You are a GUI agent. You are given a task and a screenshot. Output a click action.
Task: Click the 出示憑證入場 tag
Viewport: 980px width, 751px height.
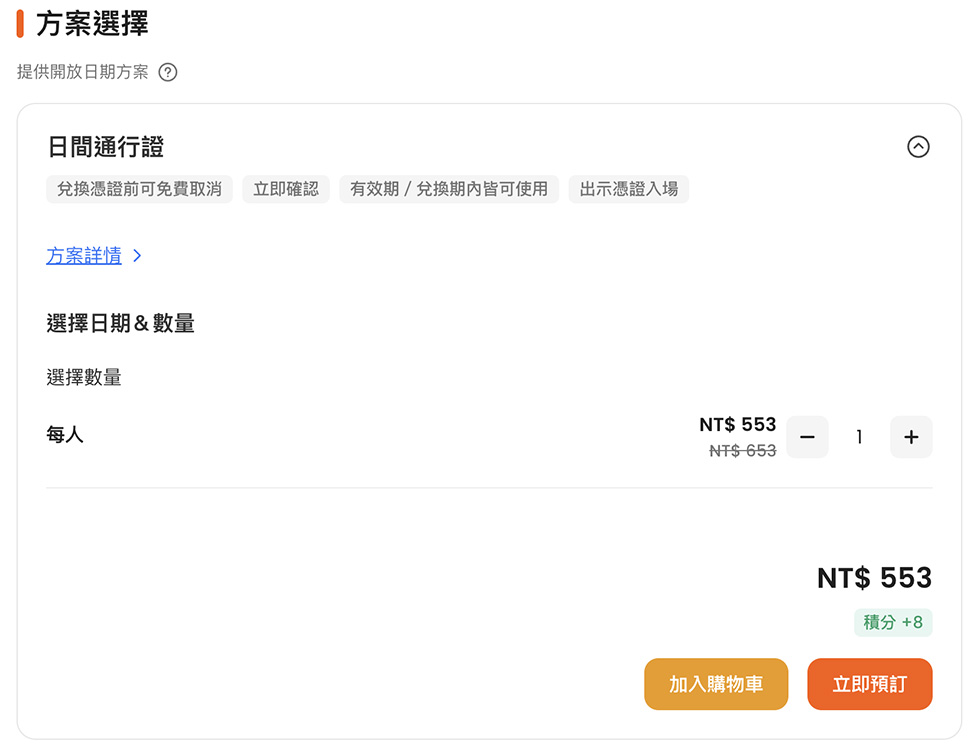click(629, 189)
